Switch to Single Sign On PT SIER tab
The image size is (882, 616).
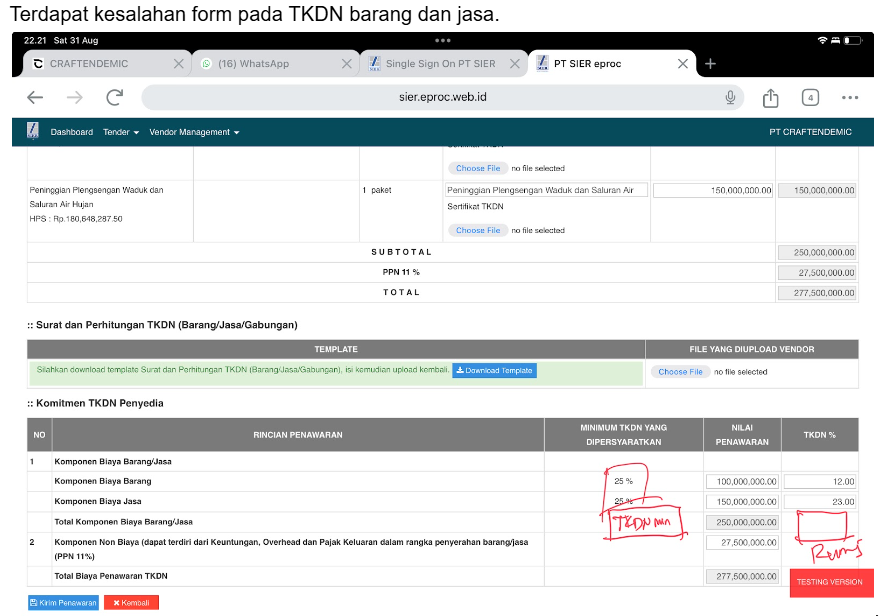coord(440,64)
